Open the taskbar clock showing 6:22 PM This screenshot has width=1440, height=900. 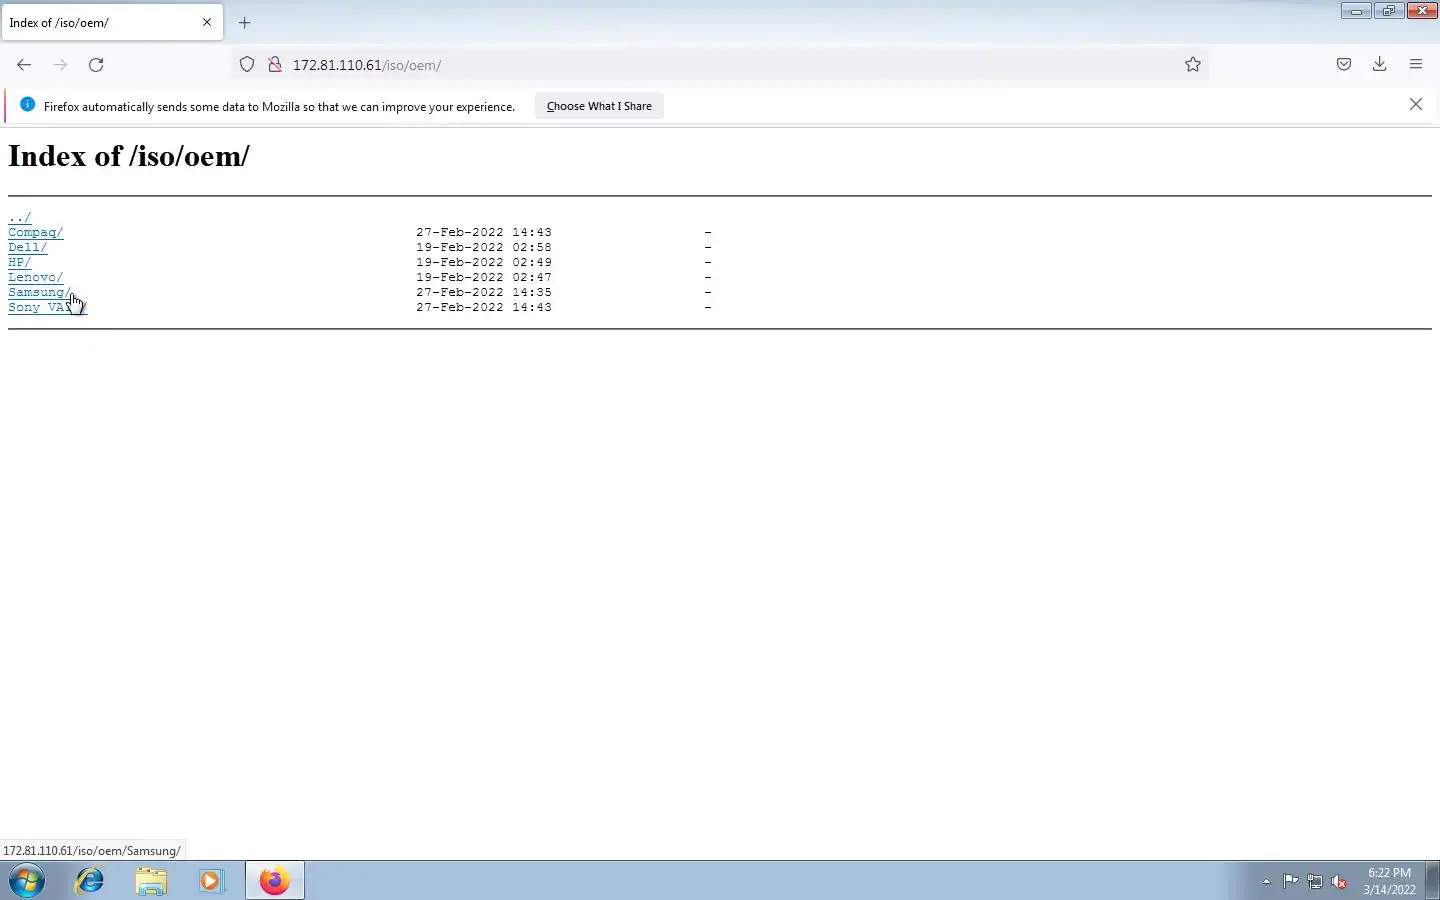[x=1389, y=881]
